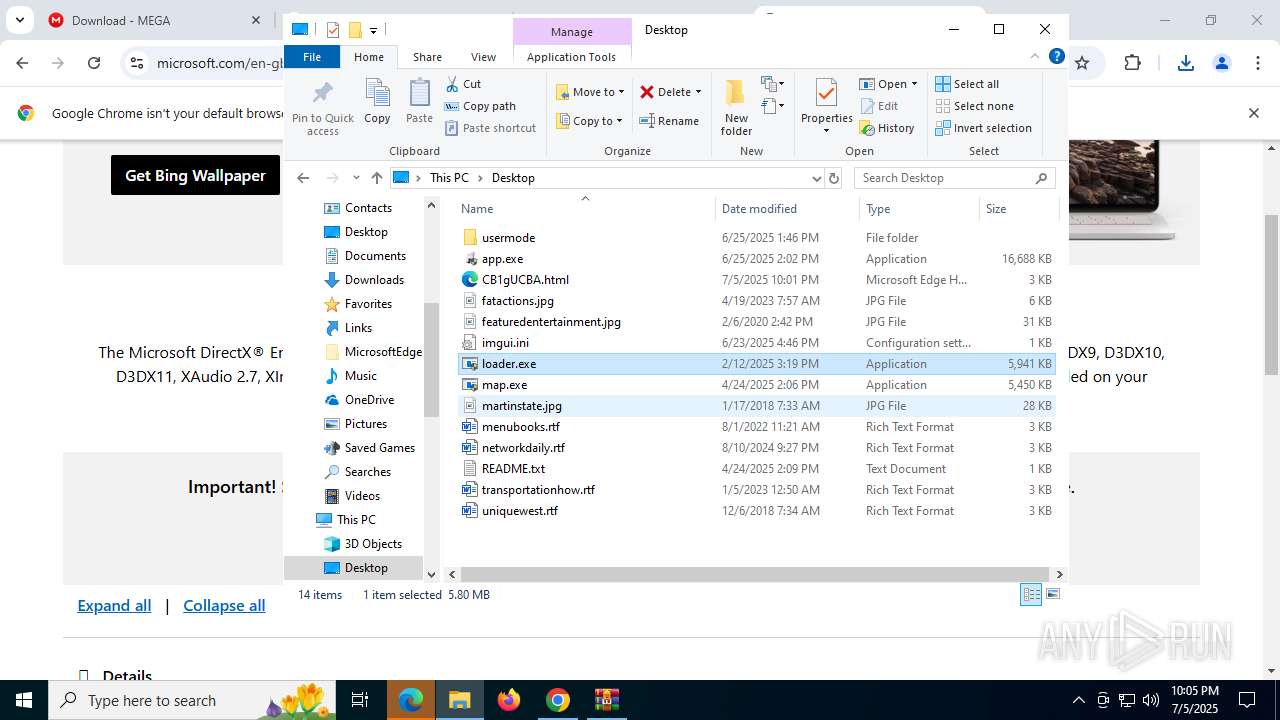Open Properties of the selected file
Screen dimensions: 1280x720
coord(826,106)
